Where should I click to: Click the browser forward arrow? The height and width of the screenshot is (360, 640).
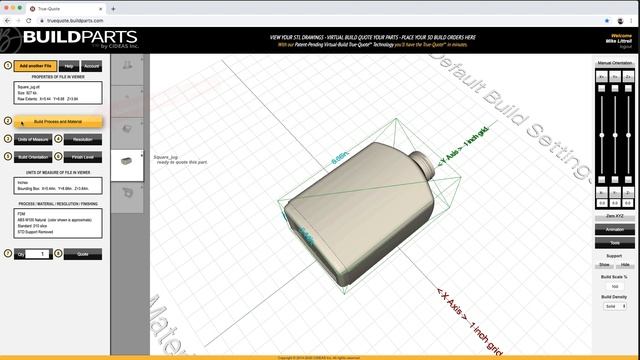(18, 20)
